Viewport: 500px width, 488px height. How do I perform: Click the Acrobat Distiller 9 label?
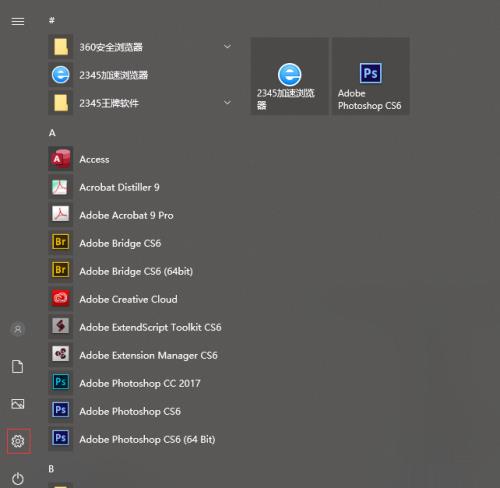[x=119, y=187]
